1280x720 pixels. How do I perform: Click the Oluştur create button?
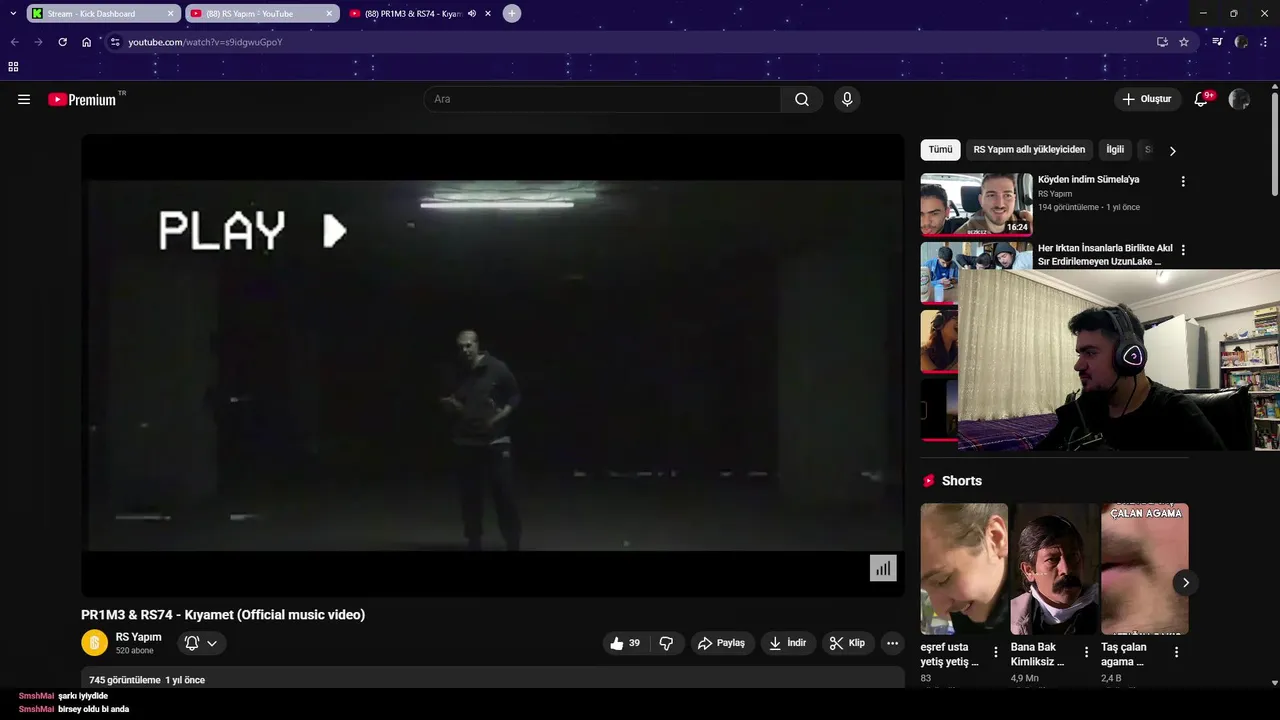tap(1146, 99)
